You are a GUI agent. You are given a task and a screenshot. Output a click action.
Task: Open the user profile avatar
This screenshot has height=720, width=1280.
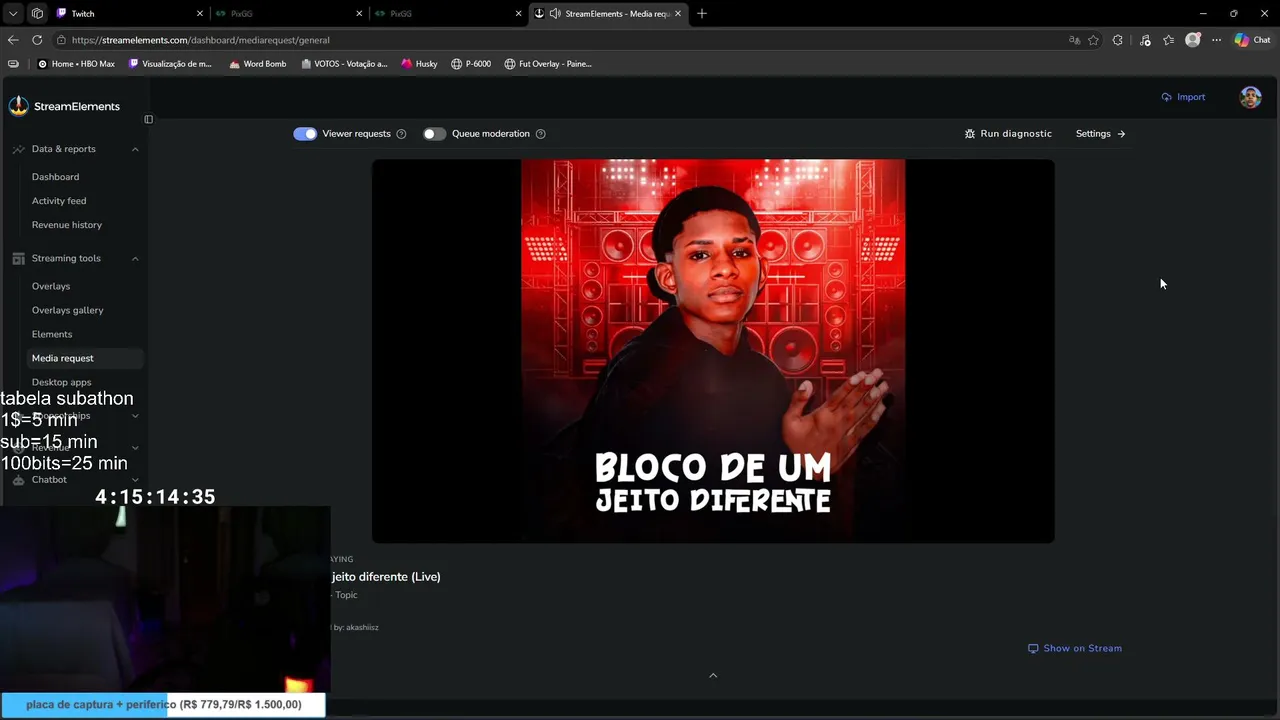point(1250,97)
